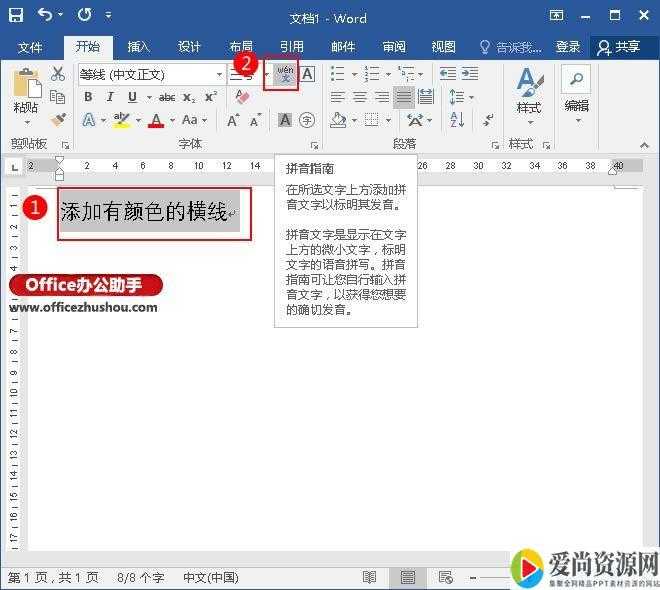Apply strikethrough formatting with the abc icon
This screenshot has height=590, width=660.
pyautogui.click(x=167, y=97)
